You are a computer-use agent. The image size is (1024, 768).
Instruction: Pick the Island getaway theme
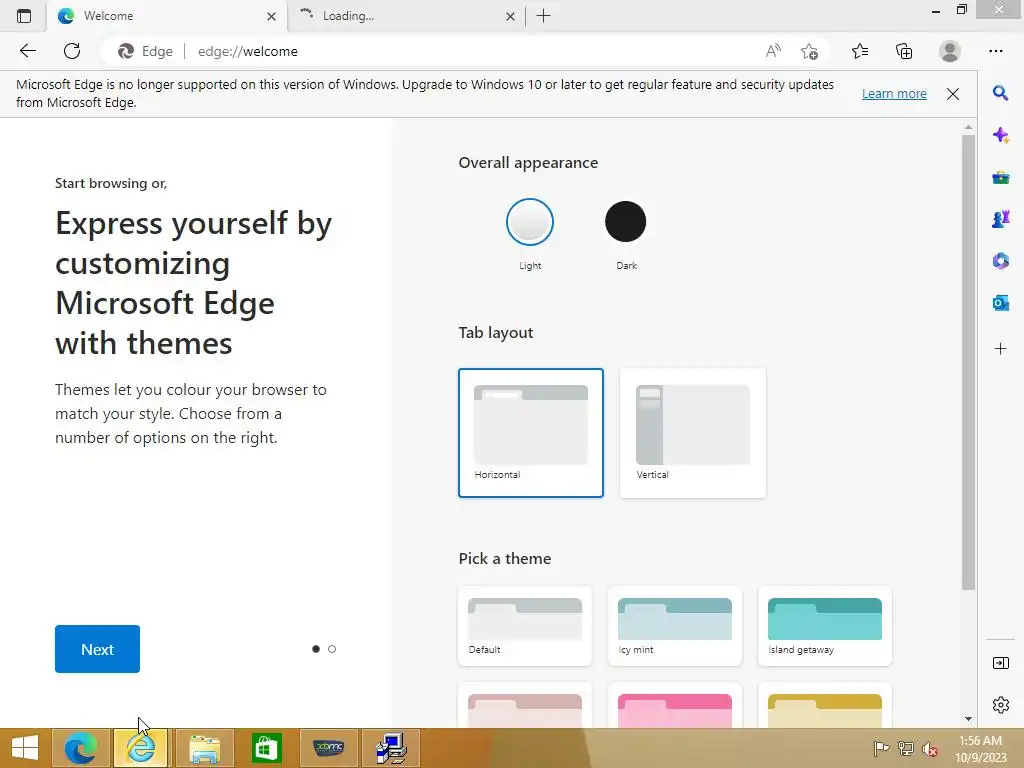click(x=825, y=626)
